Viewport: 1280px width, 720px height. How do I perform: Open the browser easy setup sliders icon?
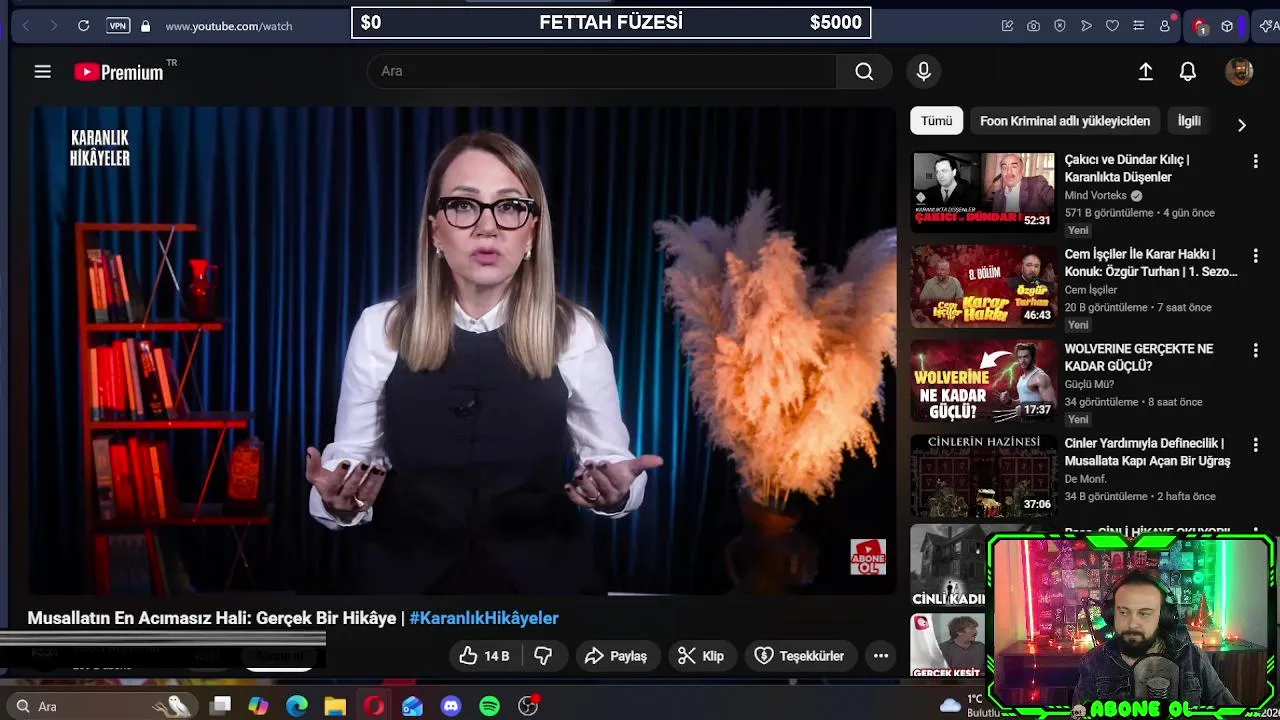[x=1138, y=26]
